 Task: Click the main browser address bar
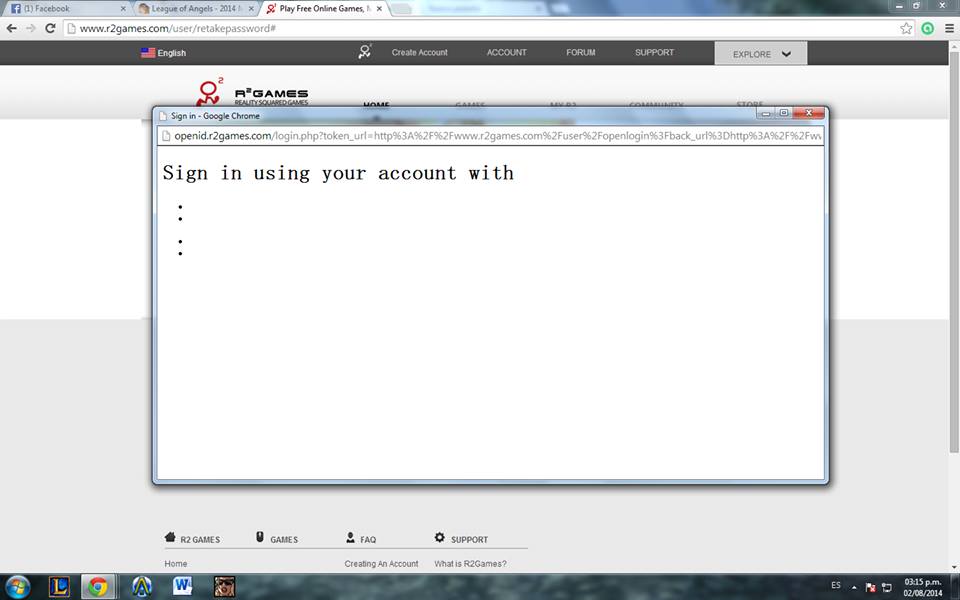coord(480,28)
